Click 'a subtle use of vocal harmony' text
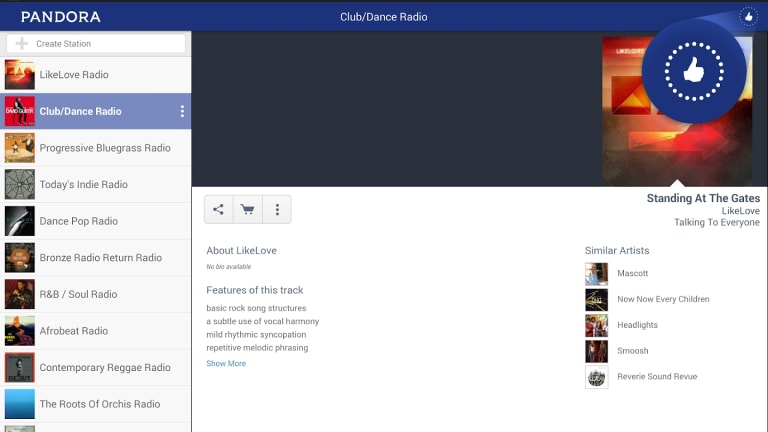Viewport: 768px width, 432px height. tap(263, 321)
